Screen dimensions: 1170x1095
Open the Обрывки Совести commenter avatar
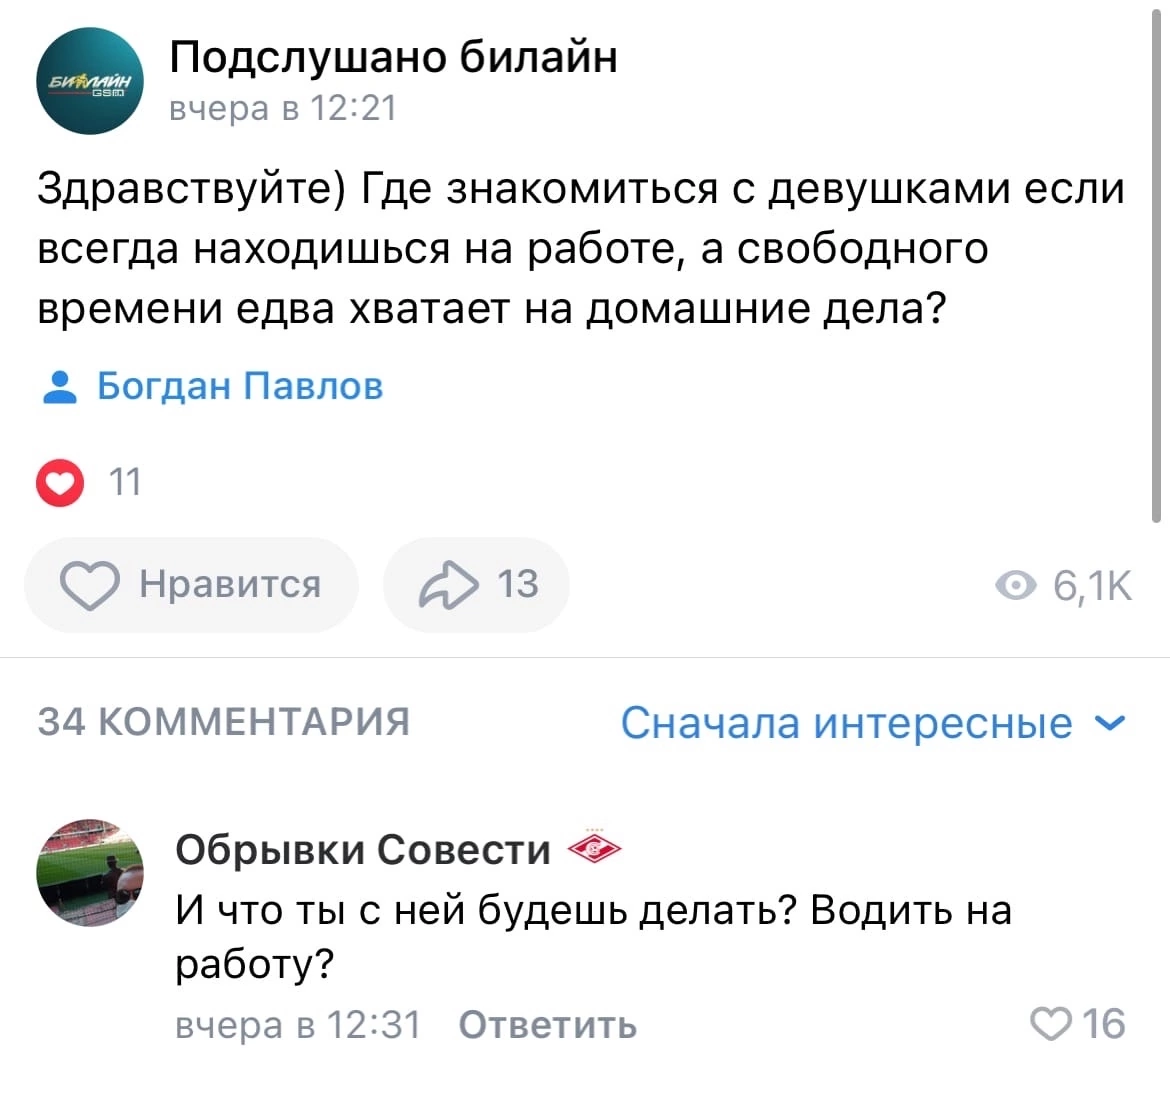(90, 872)
